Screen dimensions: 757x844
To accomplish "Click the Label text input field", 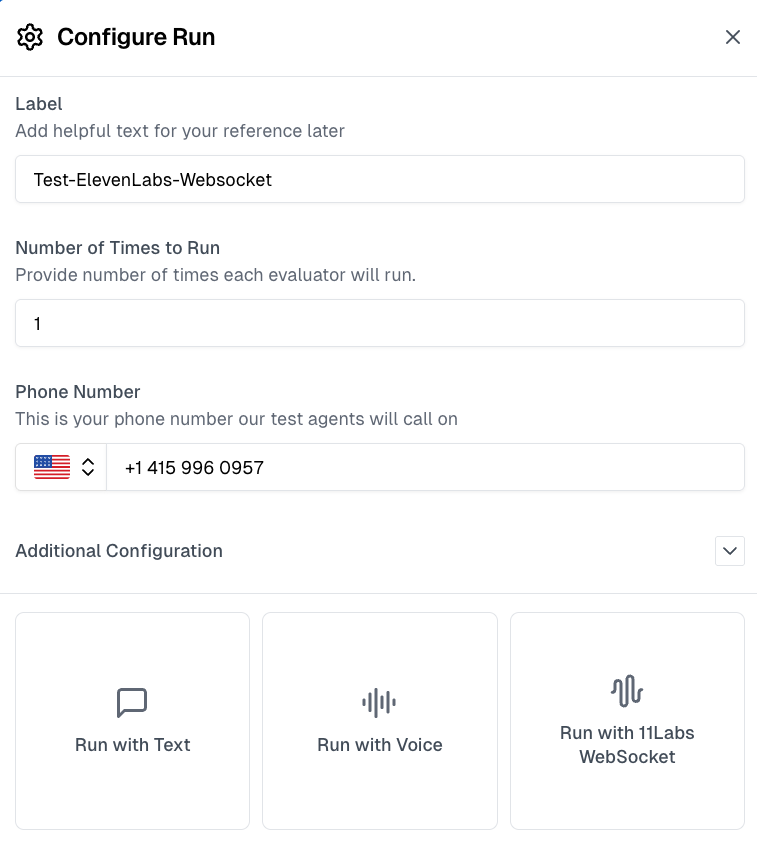I will pyautogui.click(x=379, y=179).
